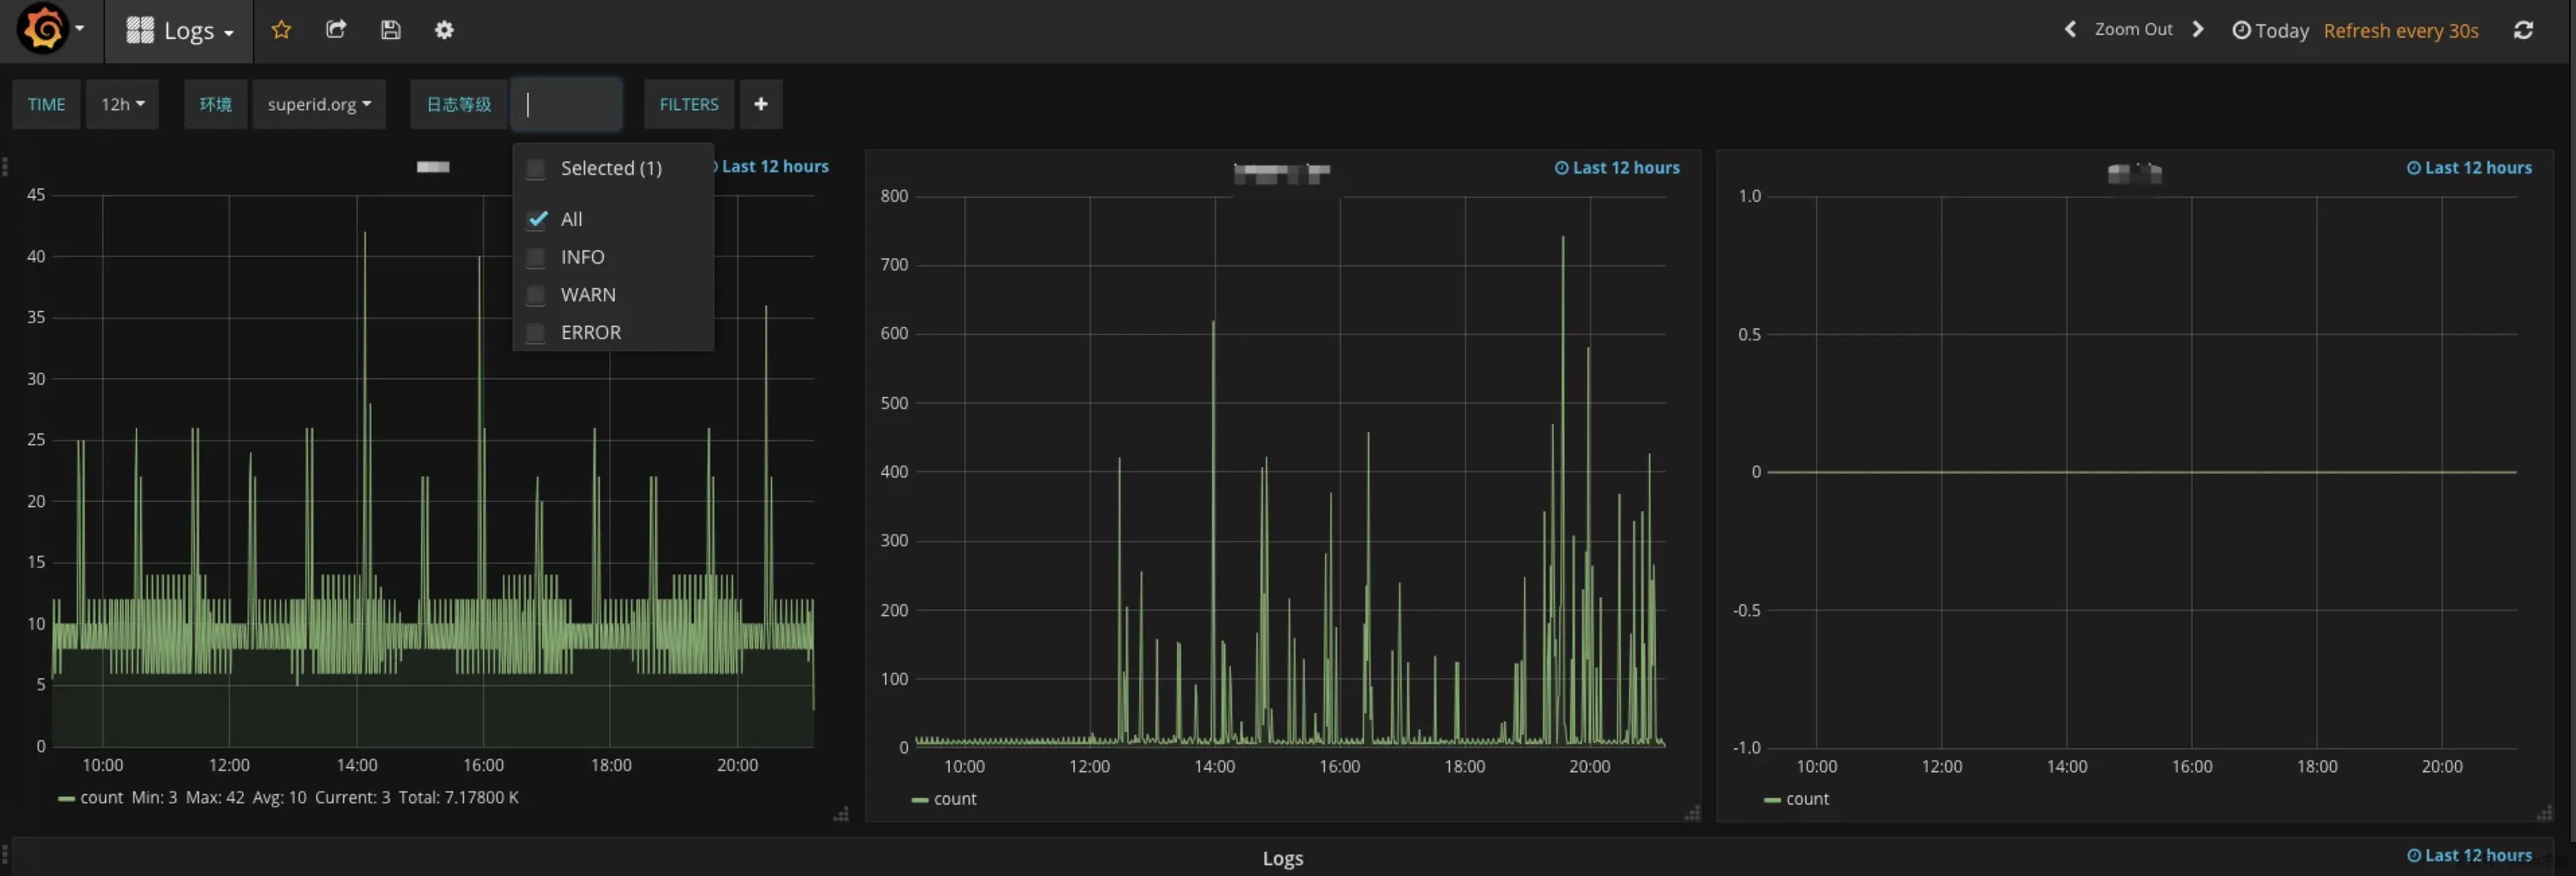
Task: Share the dashboard via share icon
Action: (336, 30)
